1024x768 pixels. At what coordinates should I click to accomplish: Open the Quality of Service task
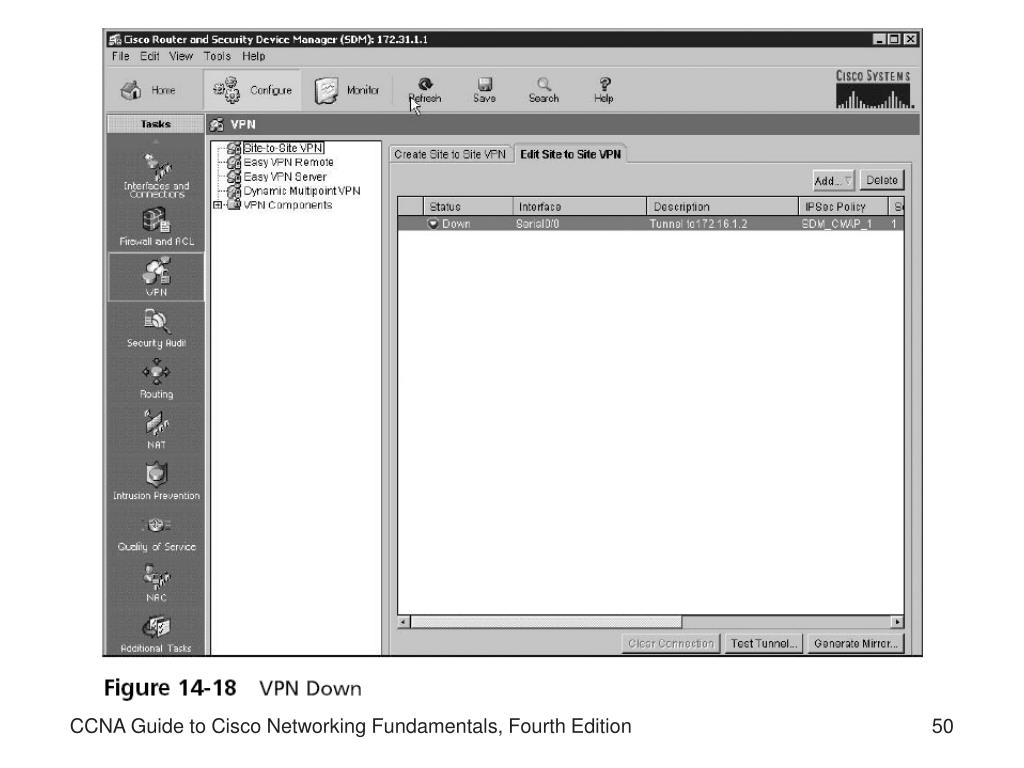(157, 533)
